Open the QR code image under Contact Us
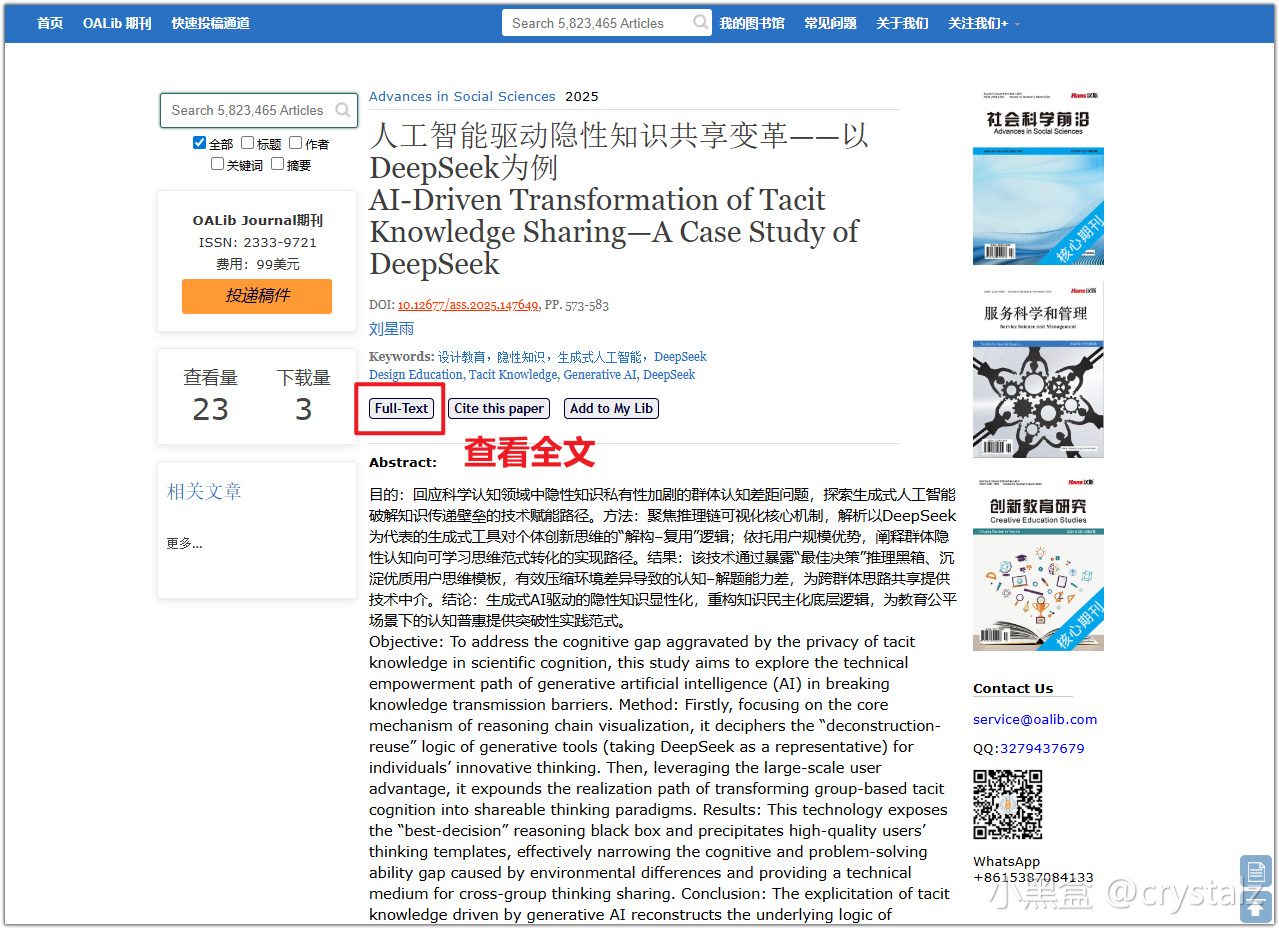The image size is (1279, 929). [1008, 804]
